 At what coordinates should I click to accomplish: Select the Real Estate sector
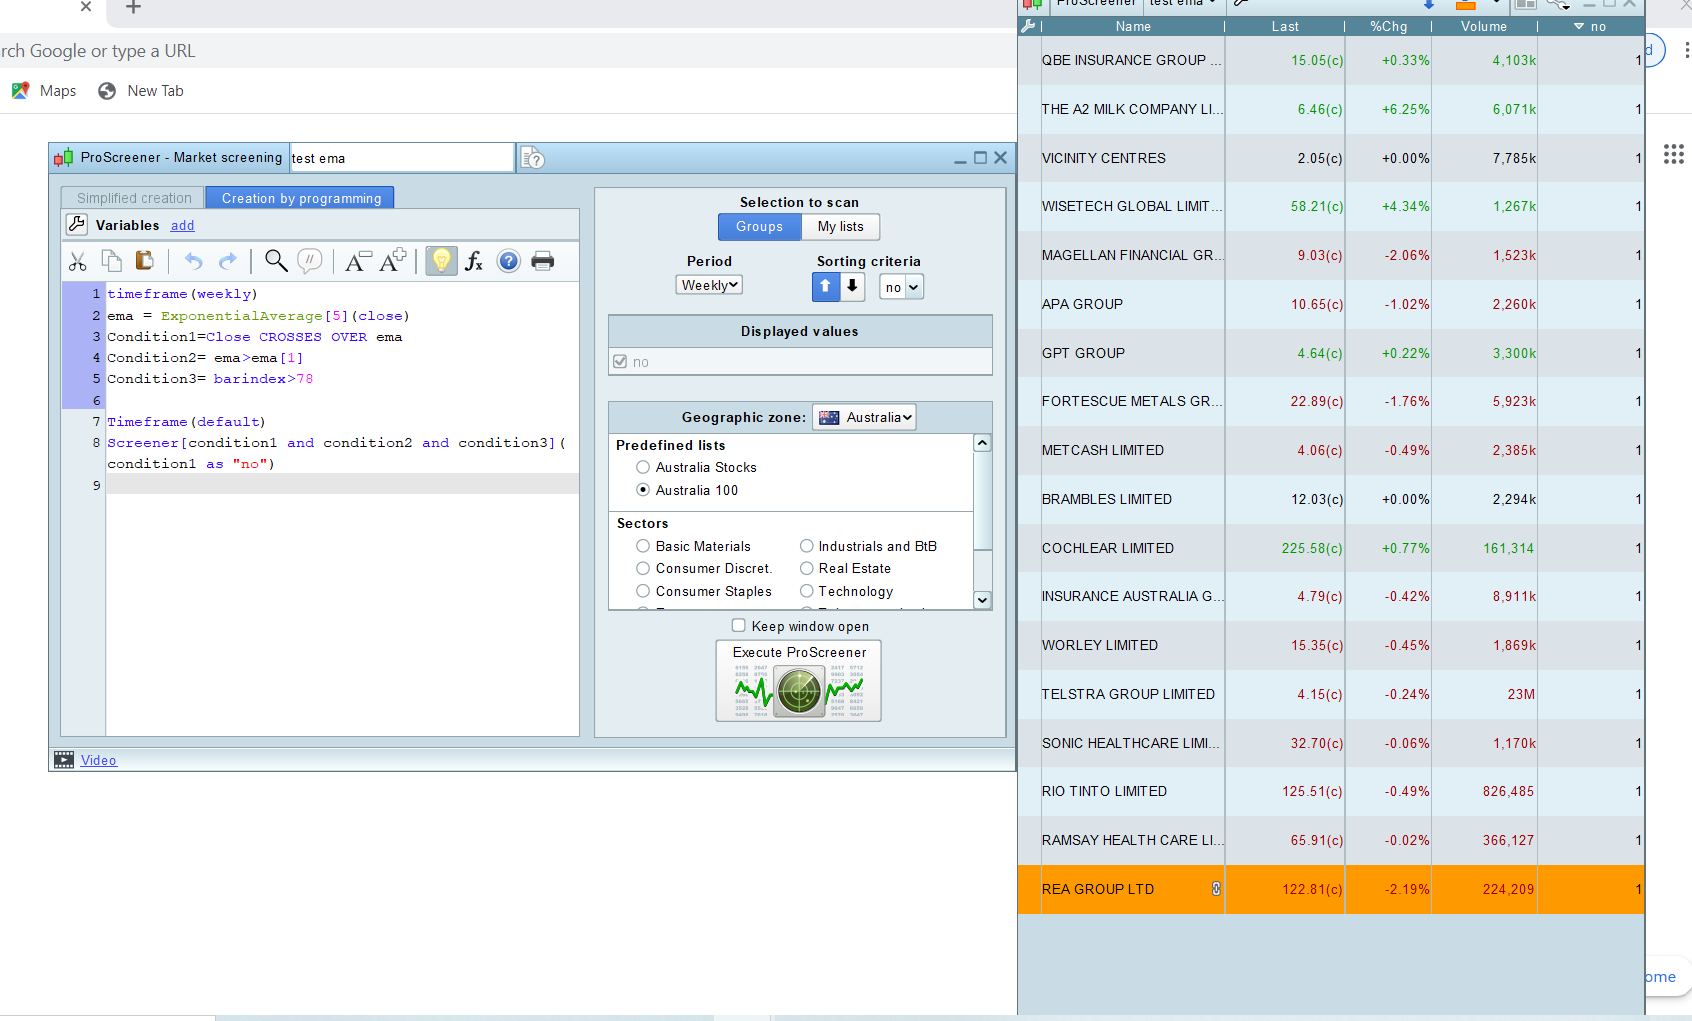[806, 568]
